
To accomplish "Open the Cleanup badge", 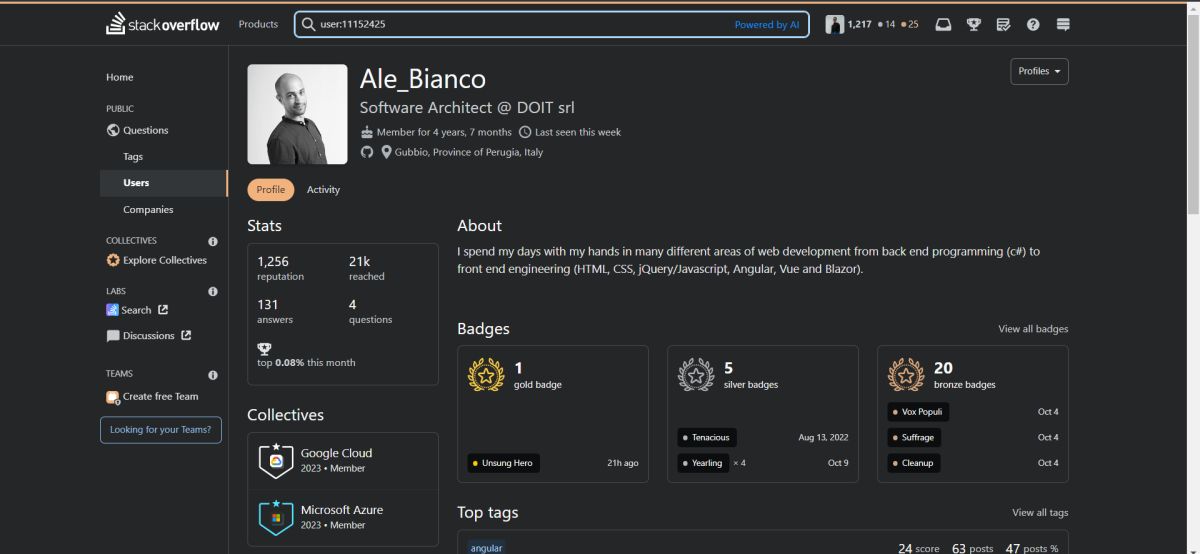I will point(914,463).
